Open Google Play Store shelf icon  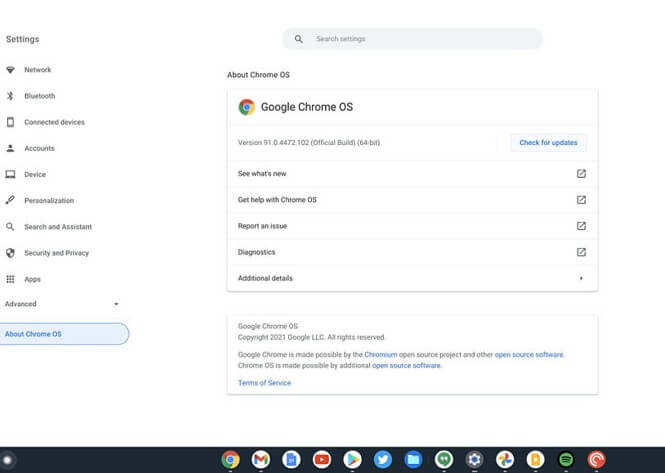click(352, 460)
